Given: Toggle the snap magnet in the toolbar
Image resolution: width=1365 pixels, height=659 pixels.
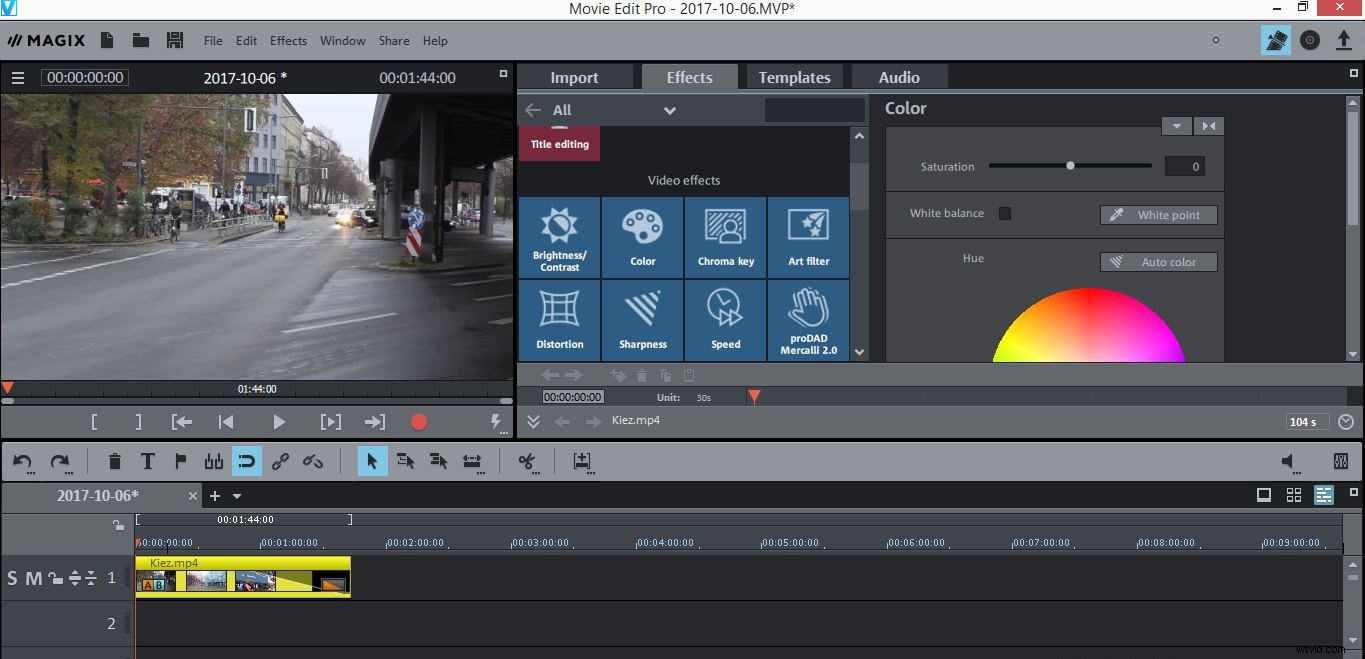Looking at the screenshot, I should 246,461.
